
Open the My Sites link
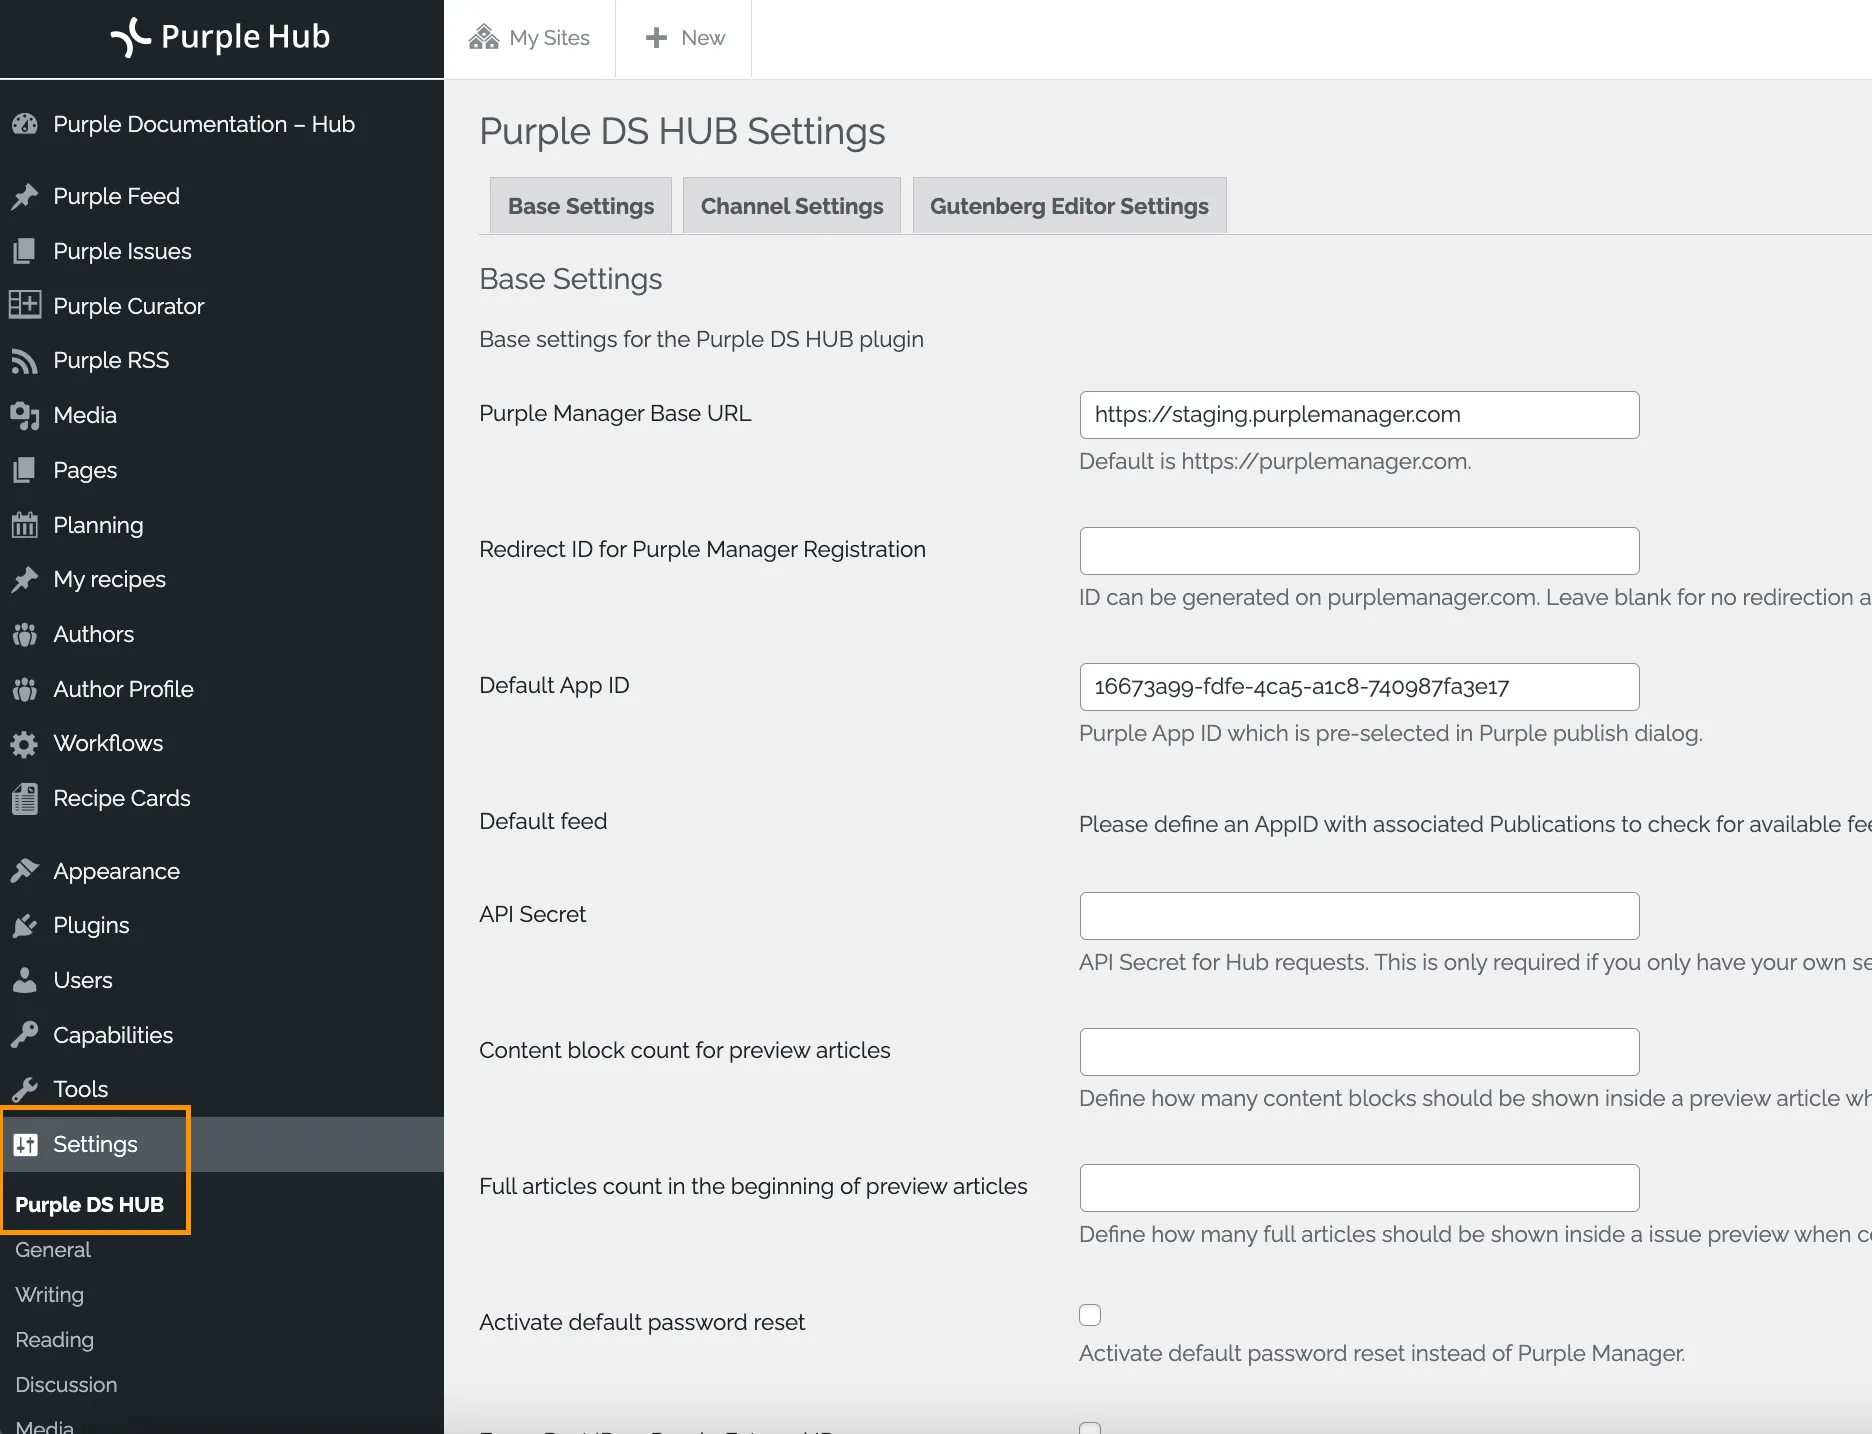pos(549,38)
